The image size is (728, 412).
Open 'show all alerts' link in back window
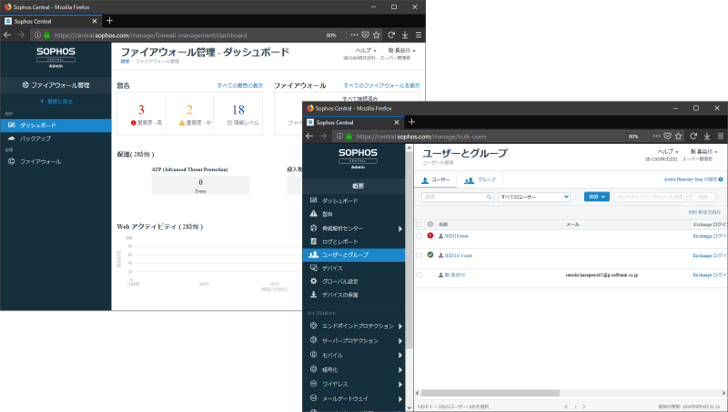[x=240, y=85]
